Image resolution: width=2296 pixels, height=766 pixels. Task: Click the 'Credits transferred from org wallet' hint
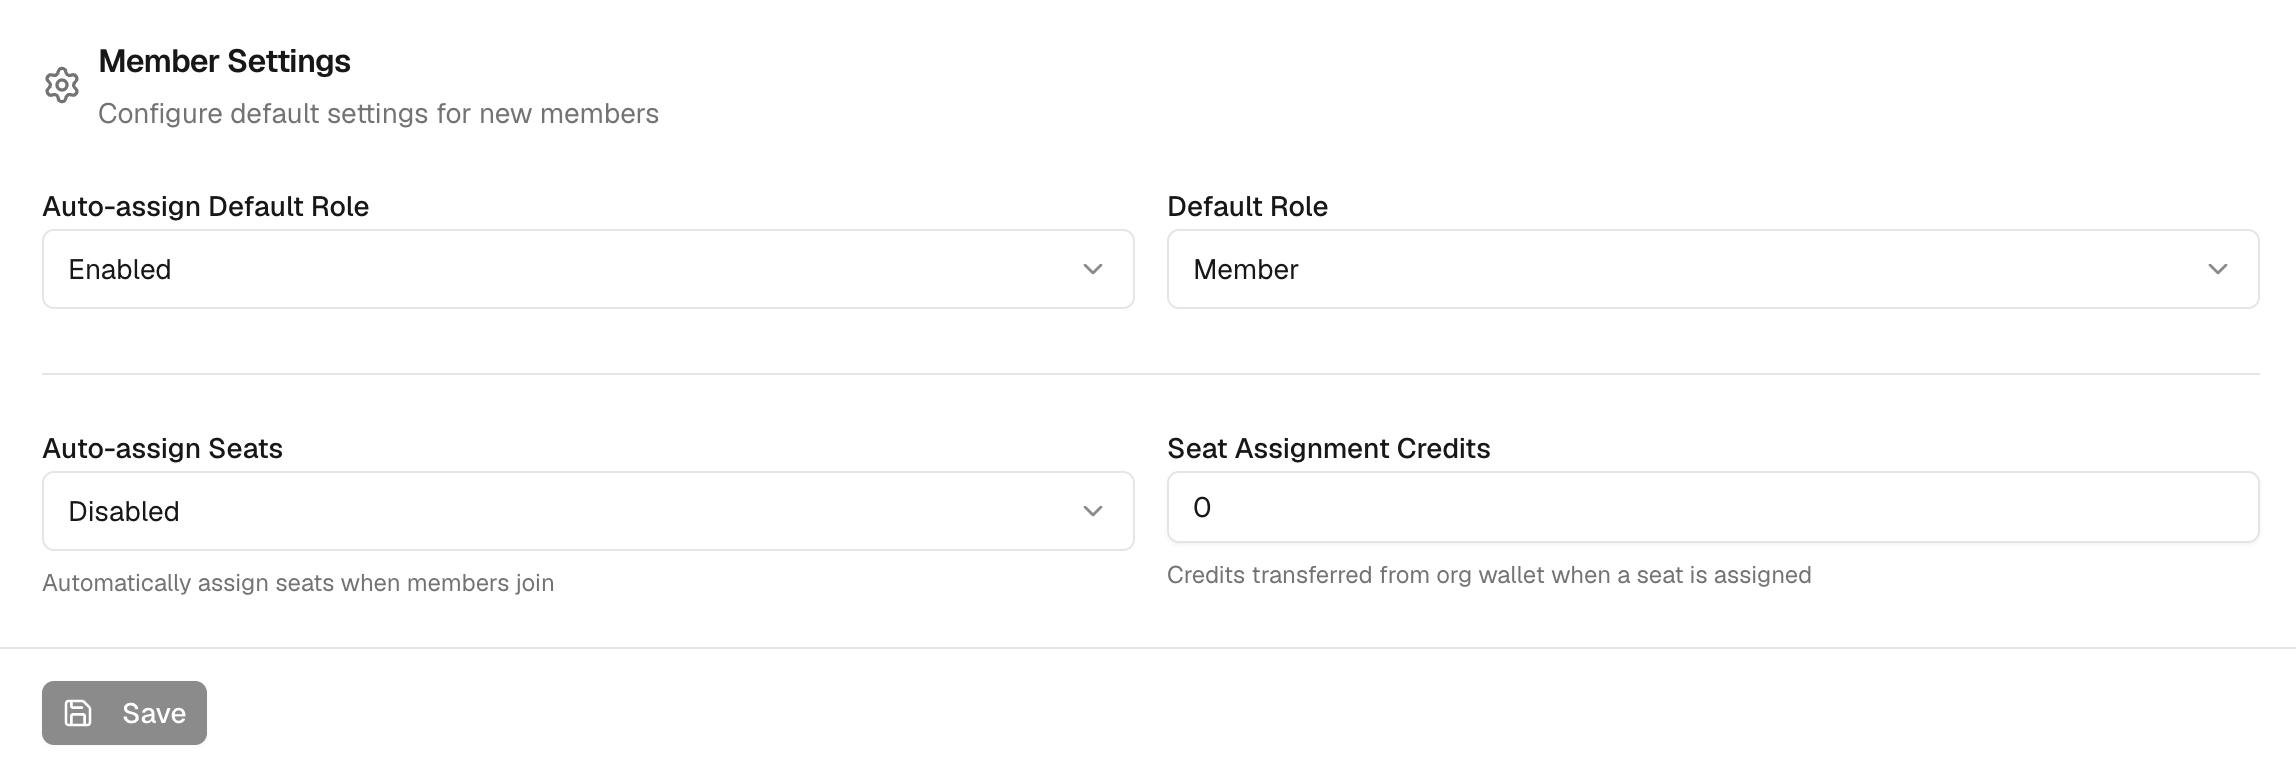tap(1488, 575)
